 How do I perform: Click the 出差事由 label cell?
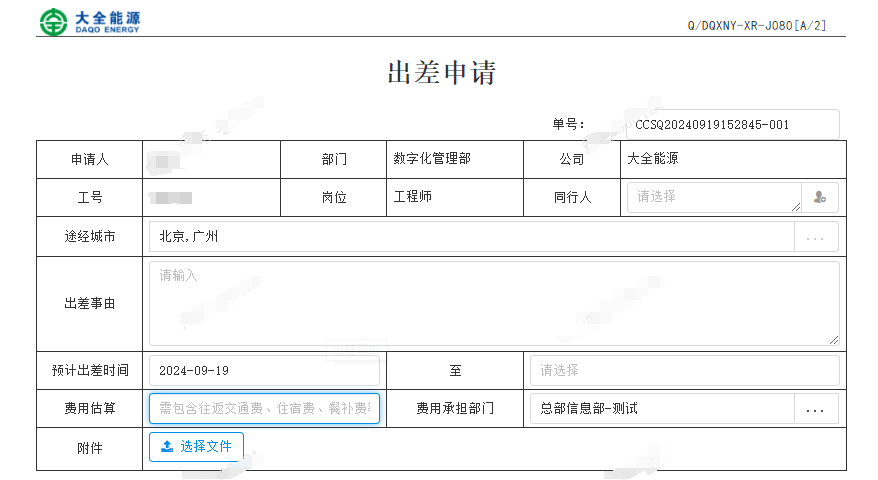[90, 304]
